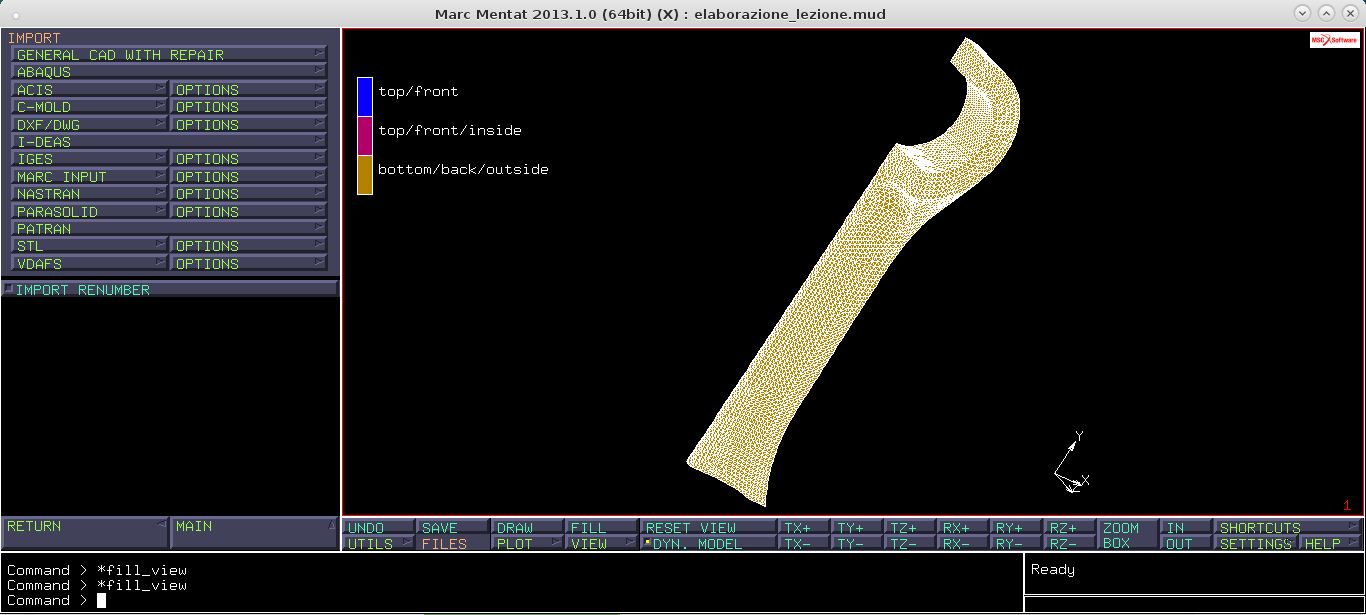Open OPTIONS next to C-MOLD
The image size is (1366, 615).
tap(249, 107)
